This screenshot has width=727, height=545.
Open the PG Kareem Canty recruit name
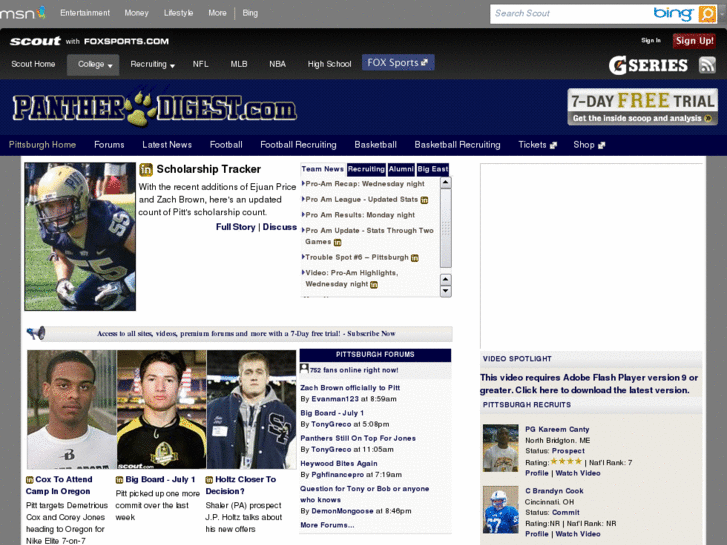557,430
